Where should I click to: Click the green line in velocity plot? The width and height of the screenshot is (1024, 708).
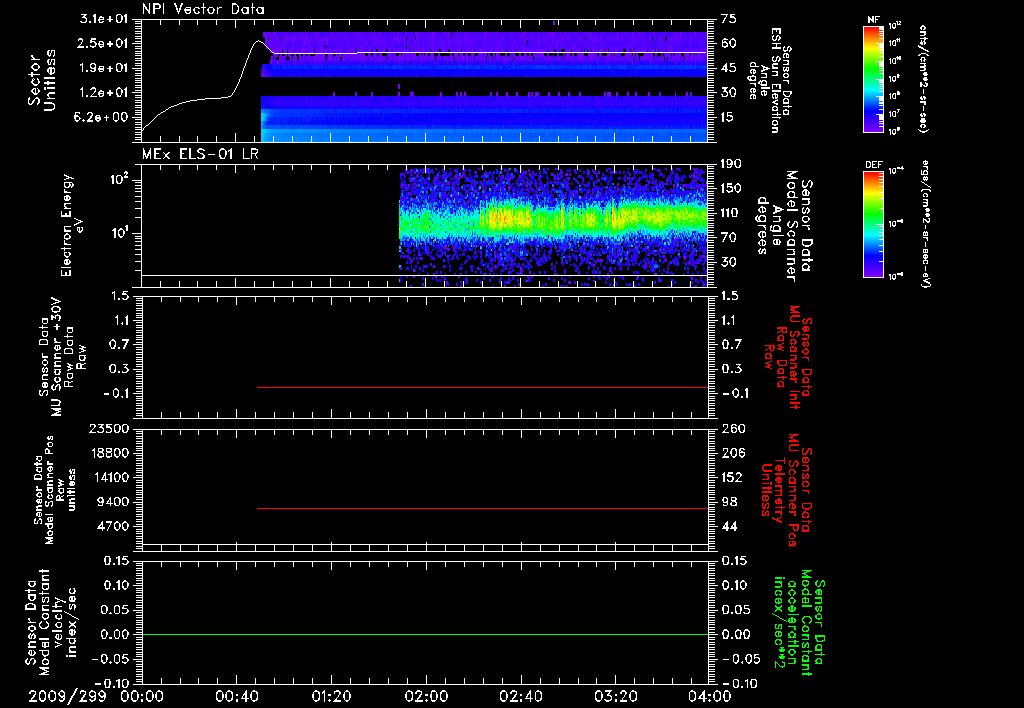pos(425,634)
